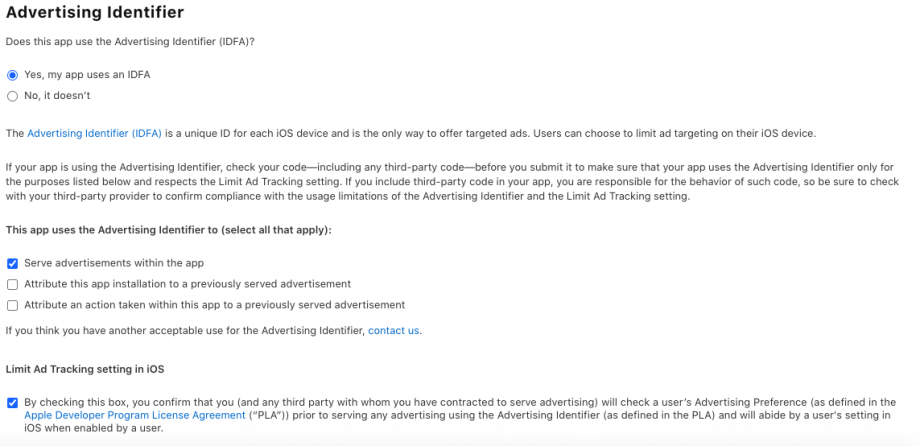Viewport: 920px width, 446px height.
Task: Click the 'No, it doesn't' label text
Action: (x=57, y=96)
